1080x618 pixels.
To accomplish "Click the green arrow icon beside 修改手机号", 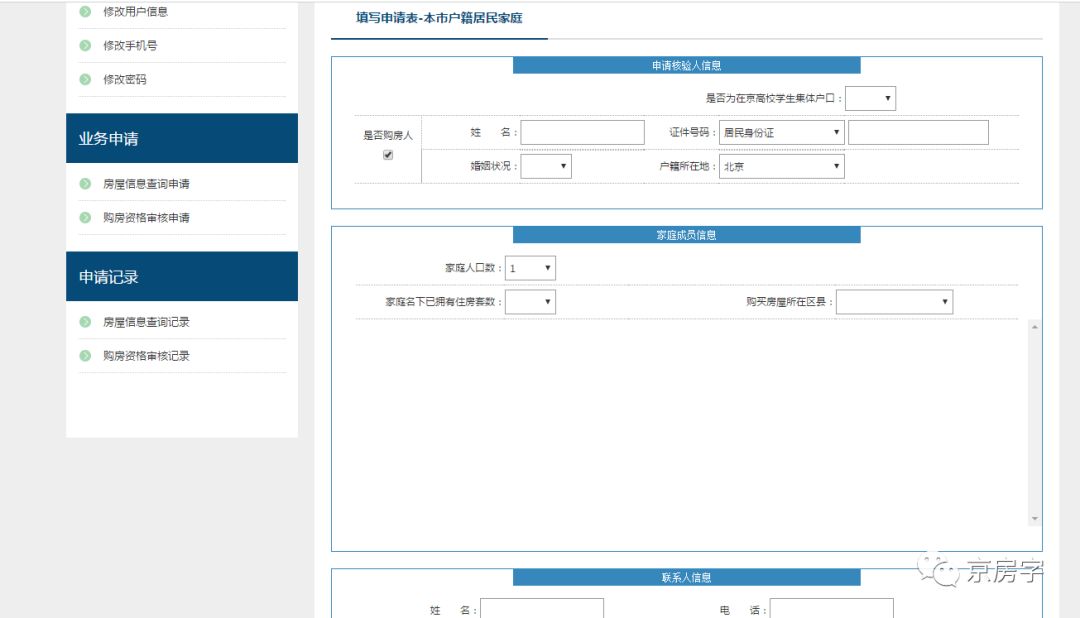I will pos(86,45).
